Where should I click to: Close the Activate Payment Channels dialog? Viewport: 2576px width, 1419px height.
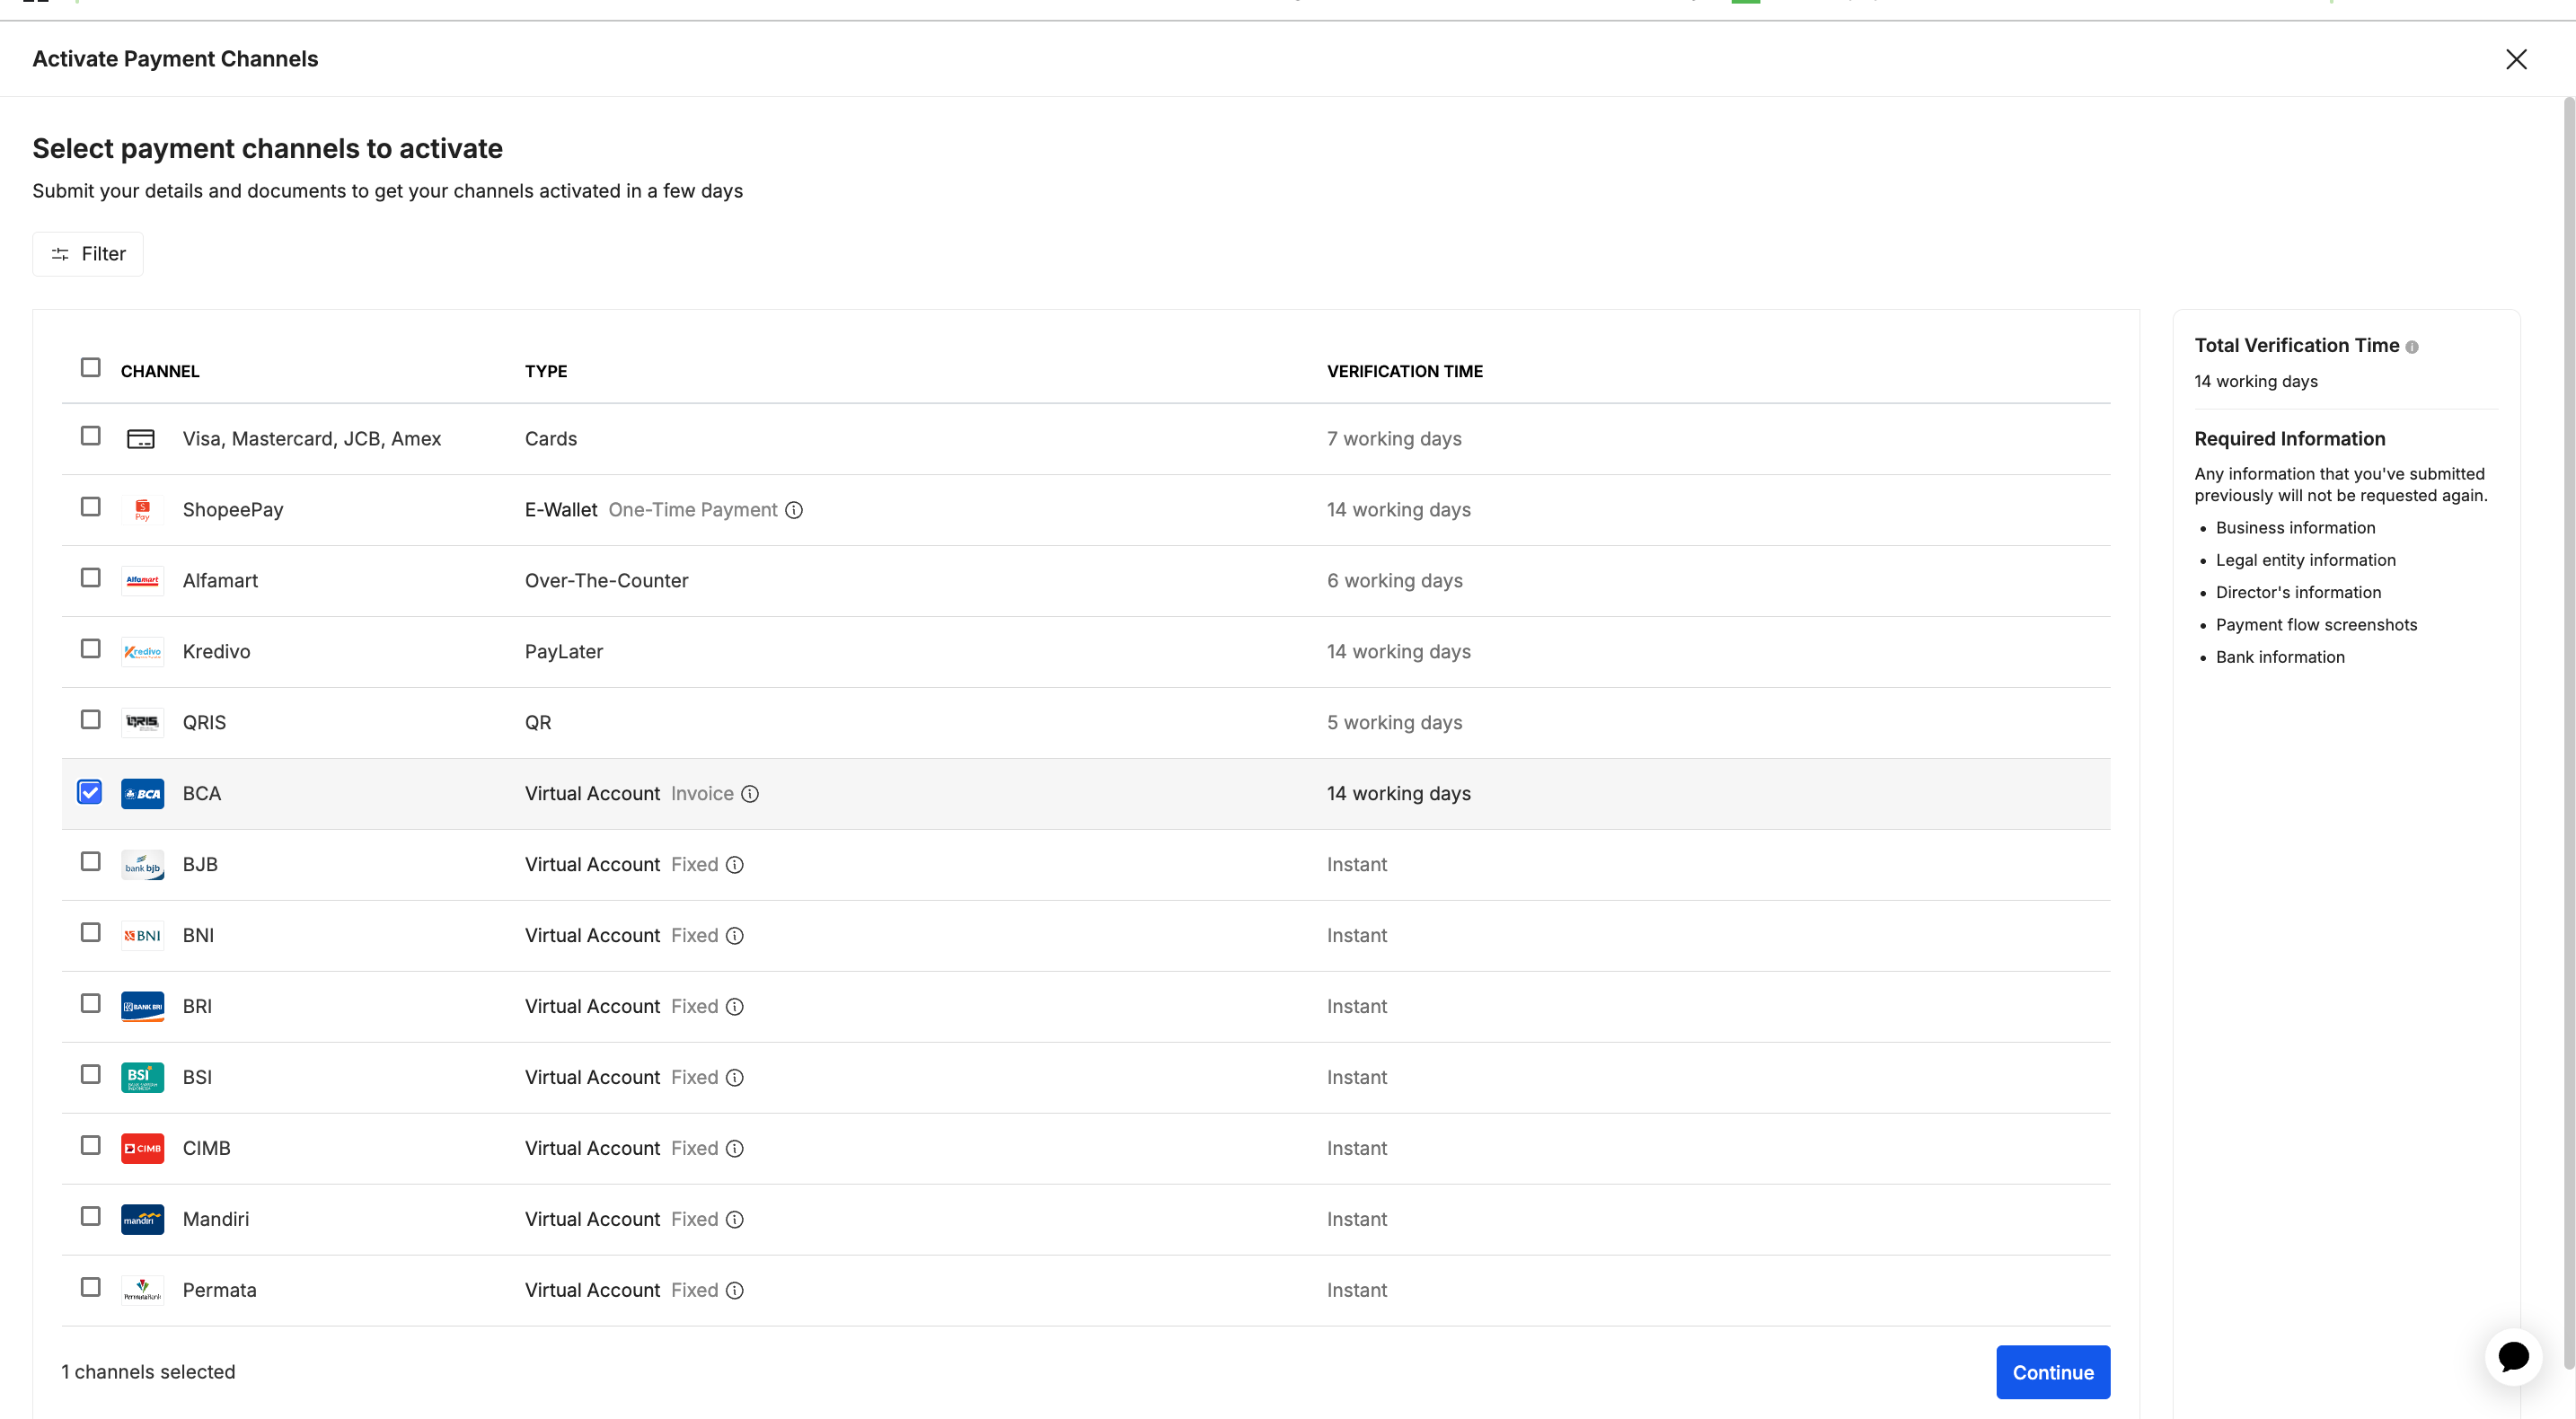pyautogui.click(x=2516, y=59)
